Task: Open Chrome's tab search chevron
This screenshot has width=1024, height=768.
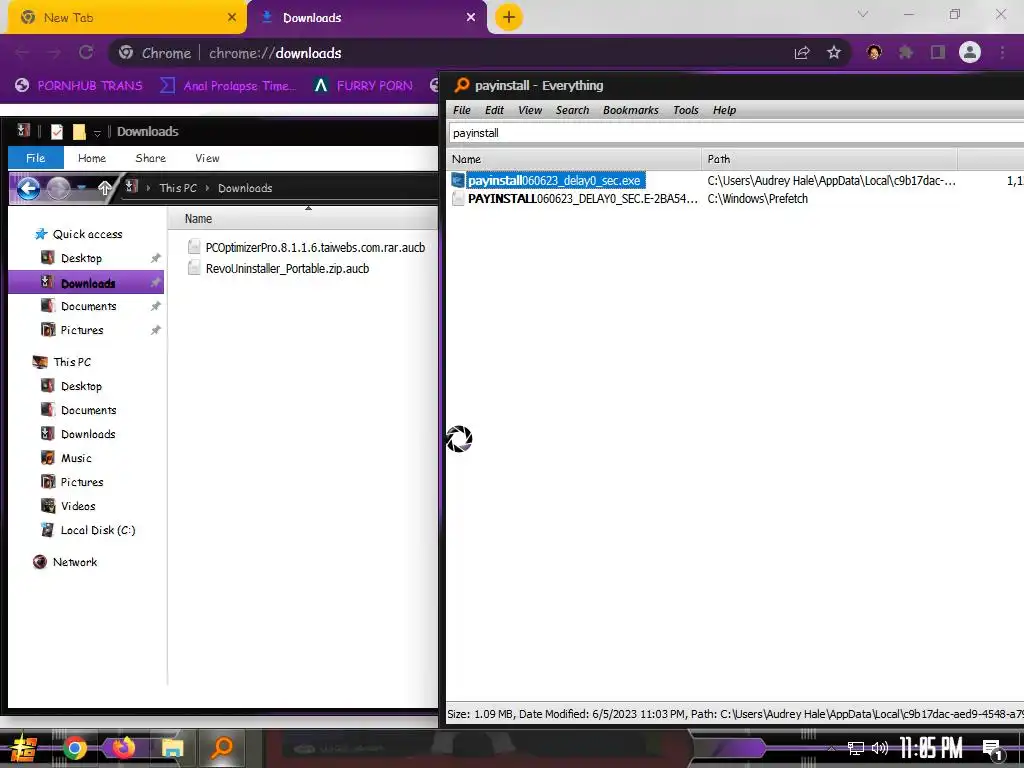Action: 863,14
